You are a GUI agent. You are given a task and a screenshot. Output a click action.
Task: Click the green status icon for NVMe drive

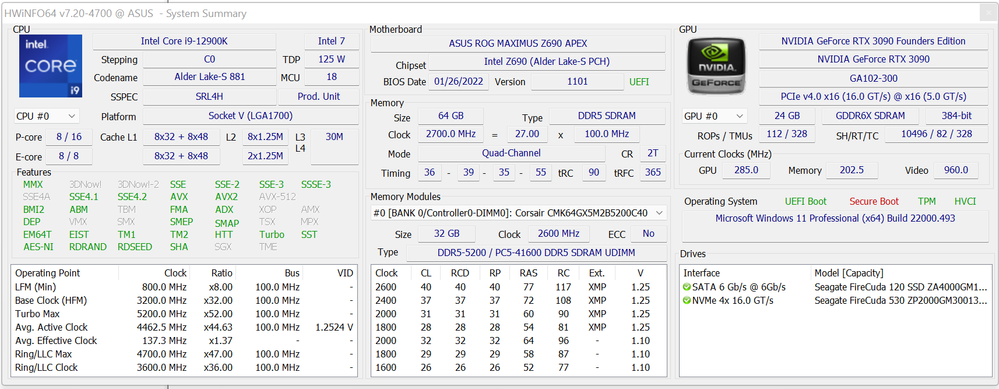[x=687, y=301]
